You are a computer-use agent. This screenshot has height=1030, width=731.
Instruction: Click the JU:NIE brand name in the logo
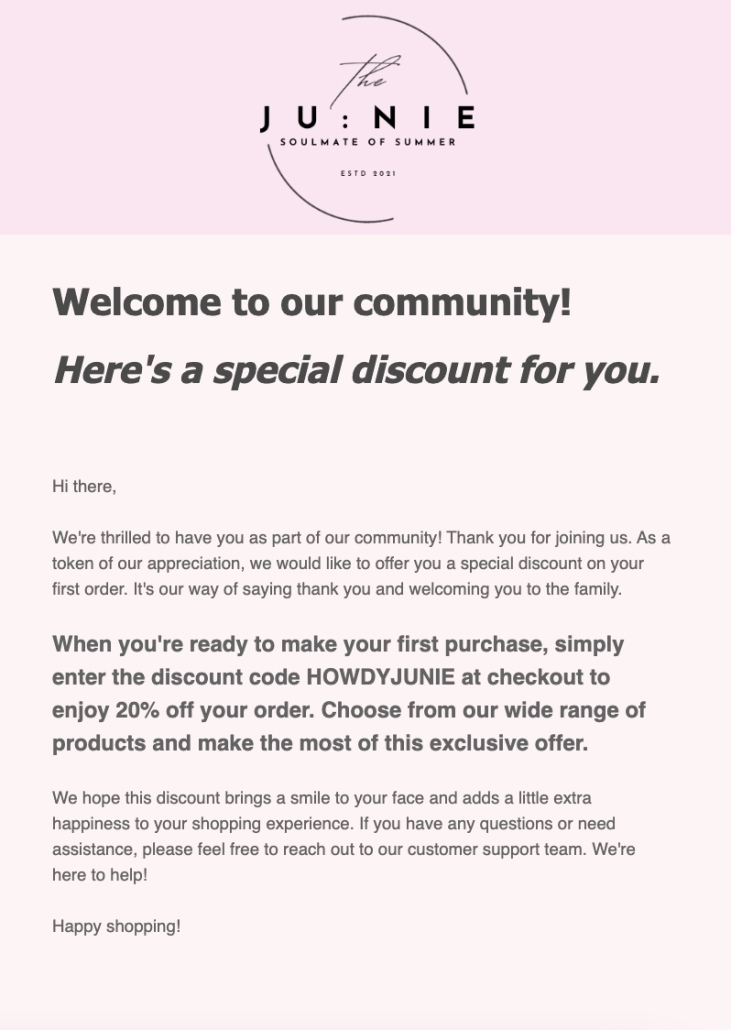[x=367, y=119]
